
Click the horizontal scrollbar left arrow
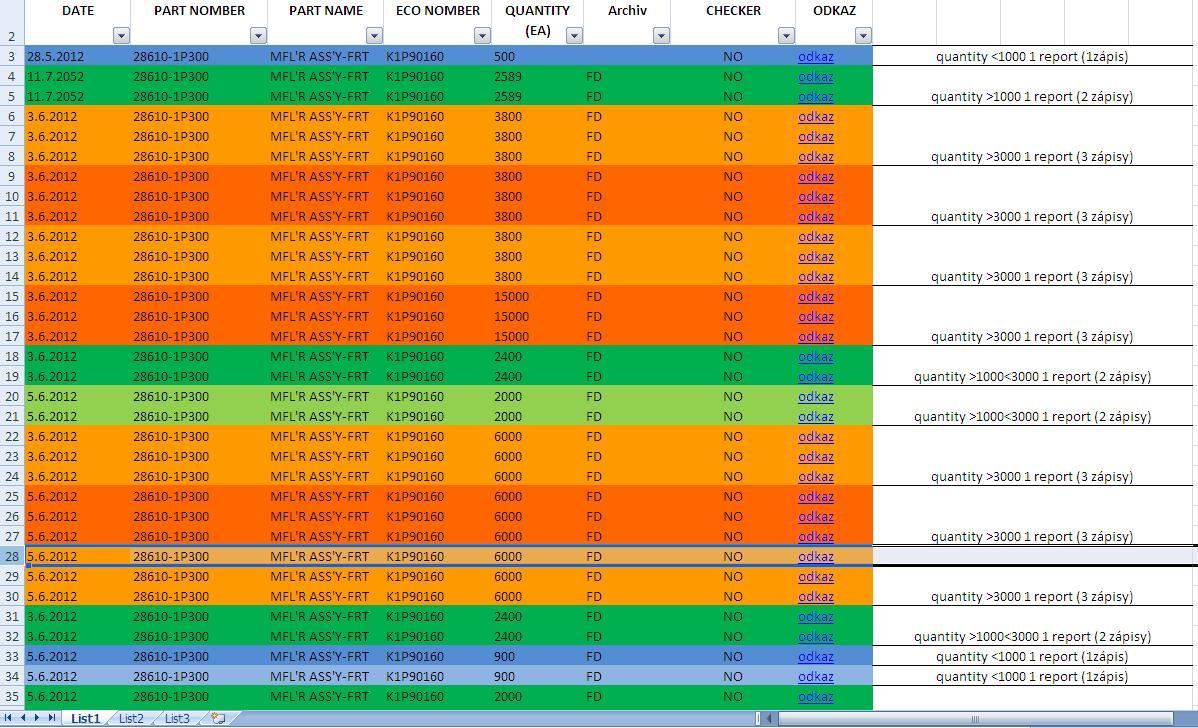tap(769, 718)
